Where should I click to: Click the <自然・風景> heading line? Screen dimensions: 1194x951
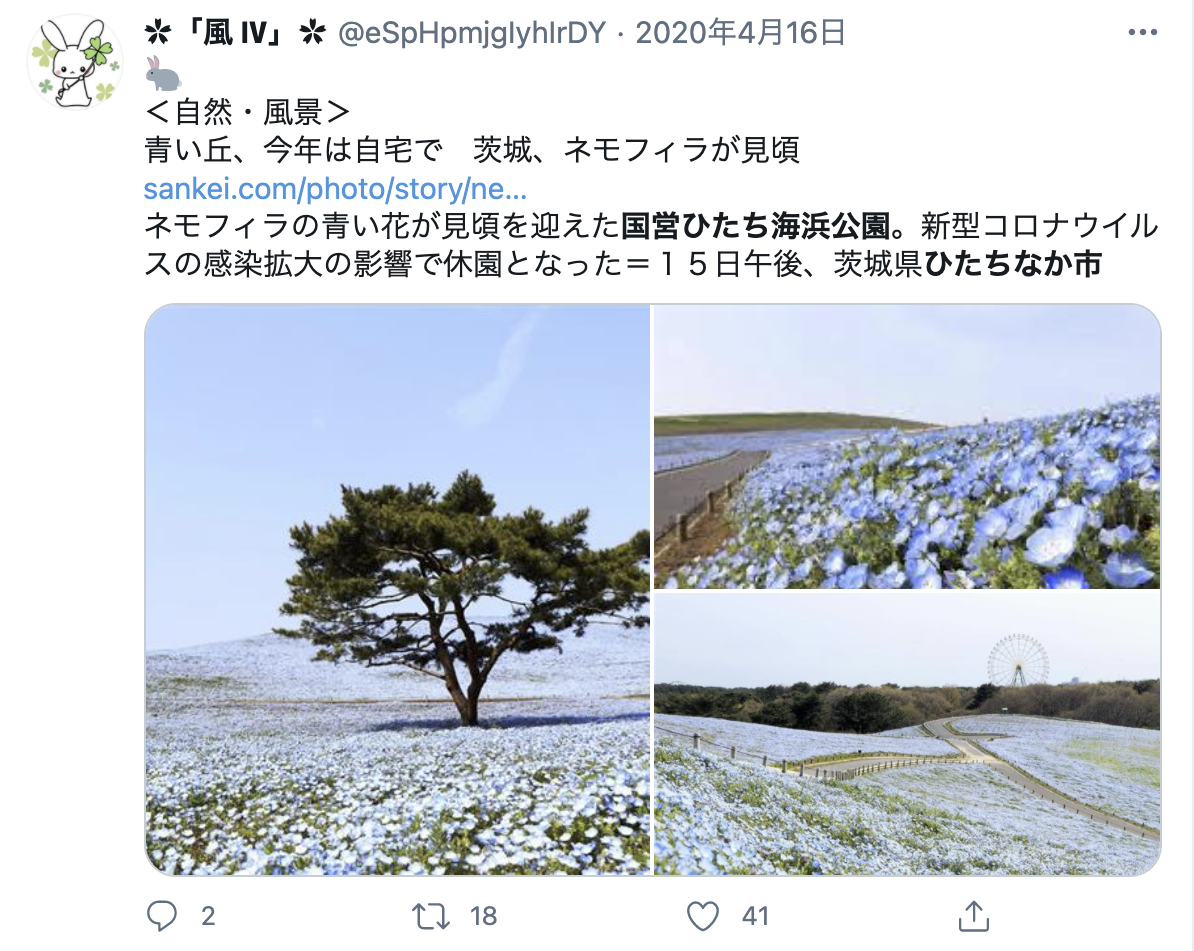click(247, 113)
